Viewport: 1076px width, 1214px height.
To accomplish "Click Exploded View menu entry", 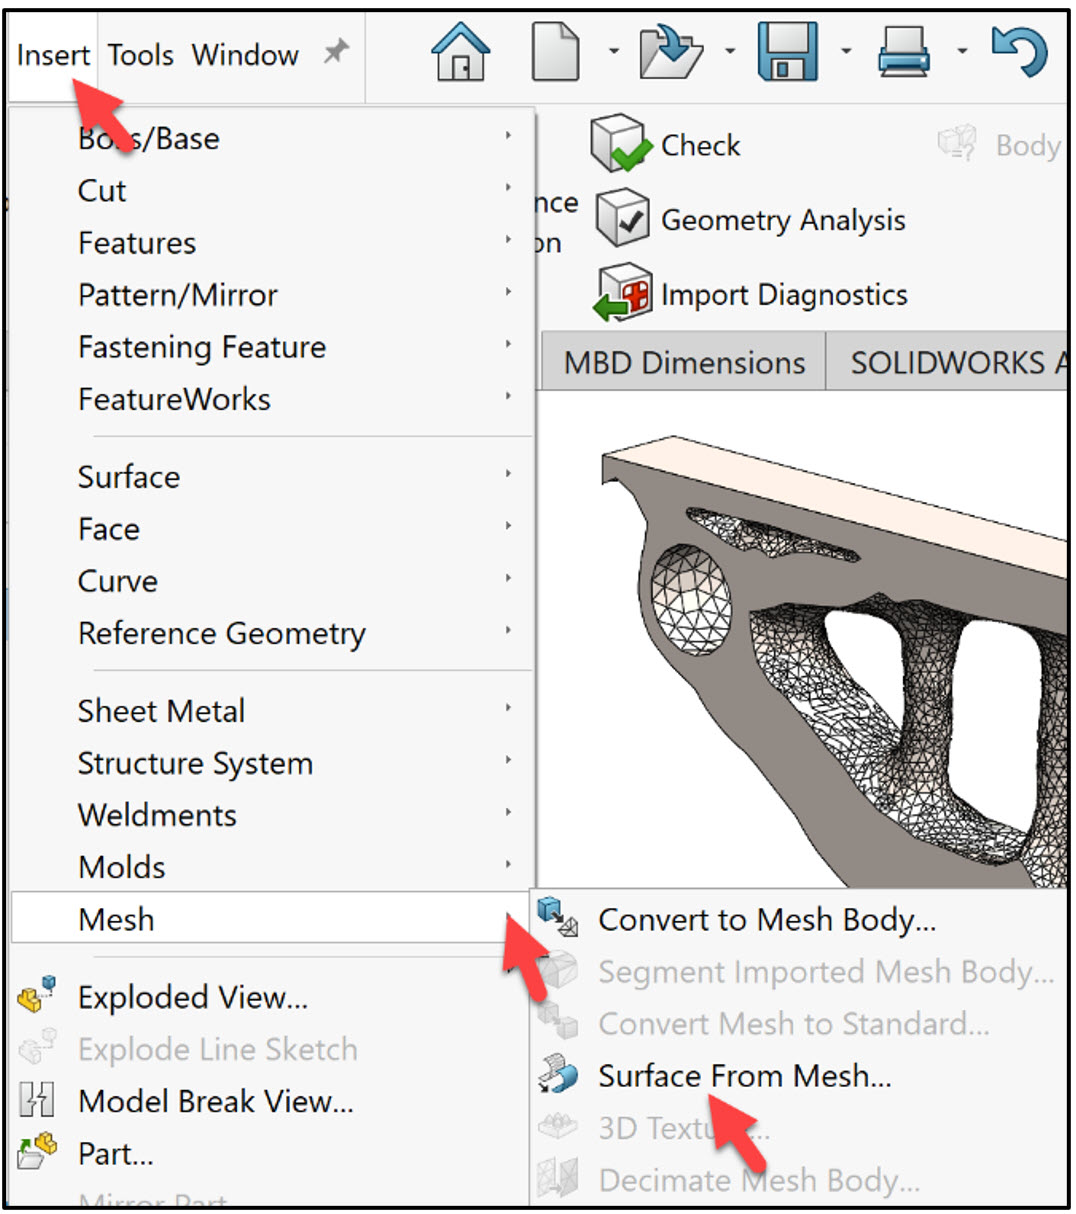I will pos(191,997).
